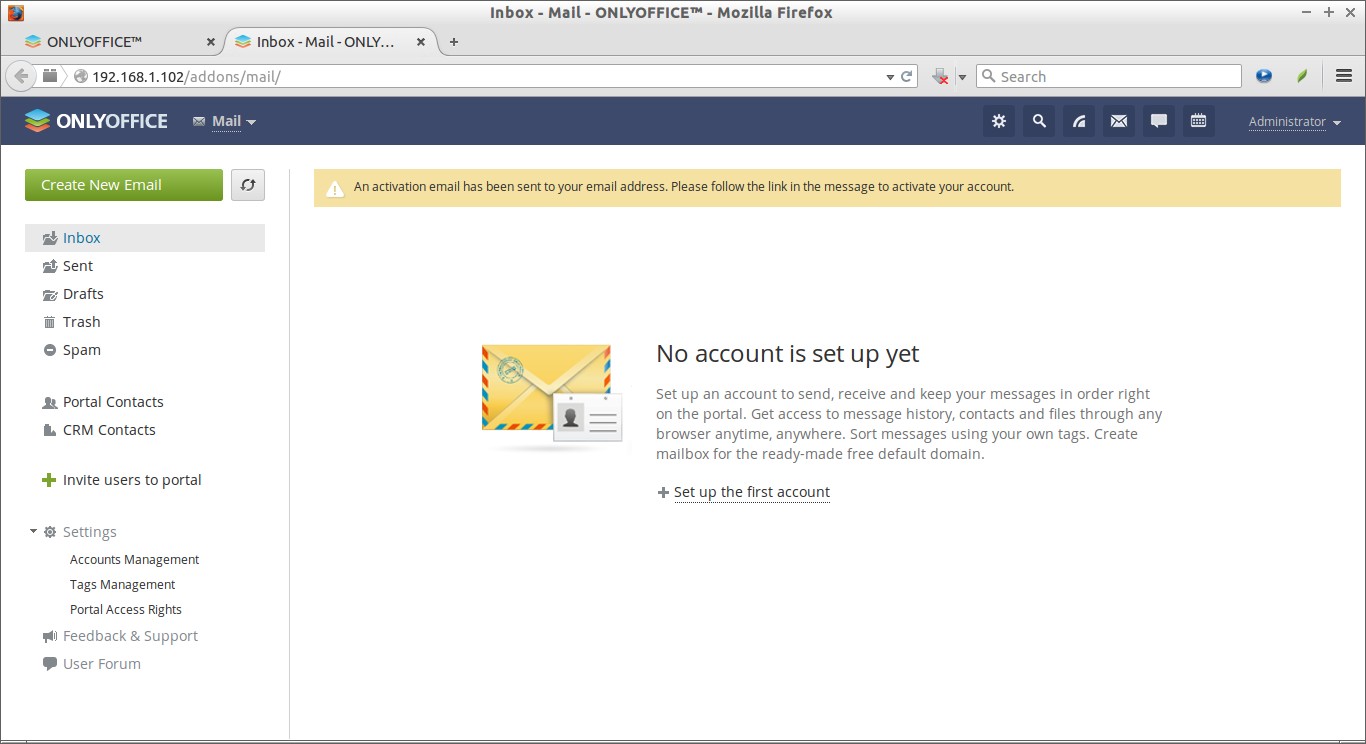Click the blue globe toolbar icon
The image size is (1366, 744).
tap(1264, 76)
